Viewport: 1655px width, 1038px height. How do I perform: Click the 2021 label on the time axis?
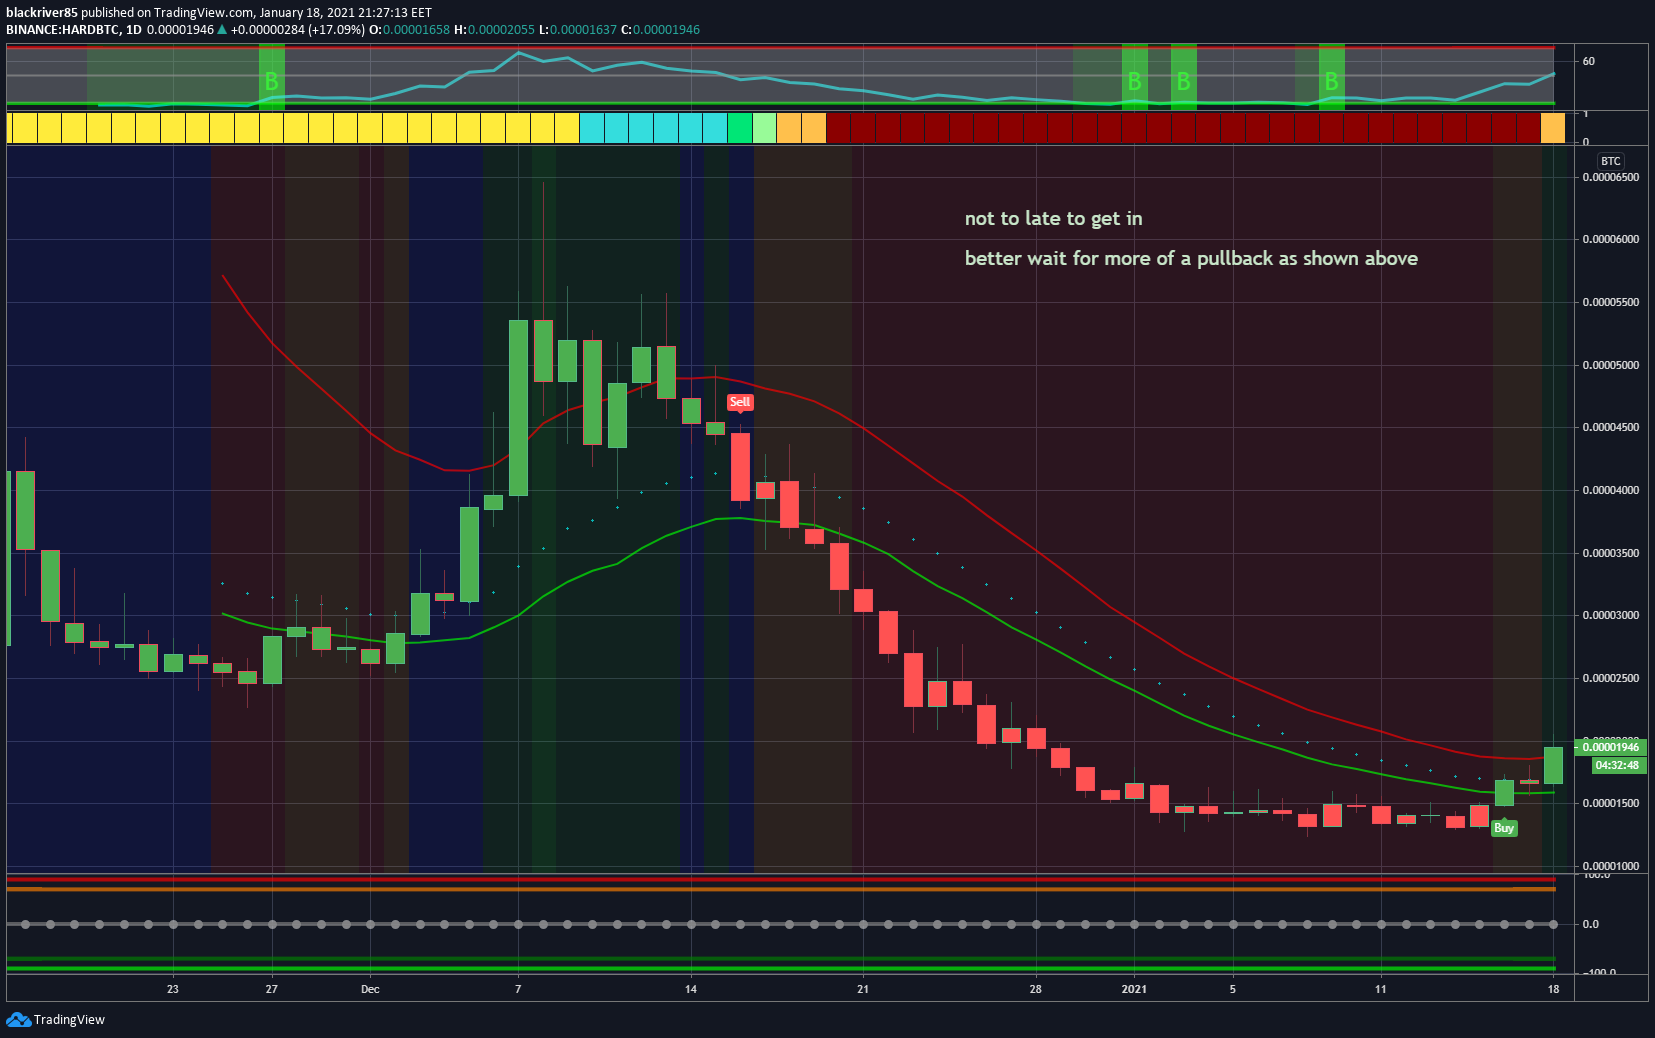click(1134, 989)
